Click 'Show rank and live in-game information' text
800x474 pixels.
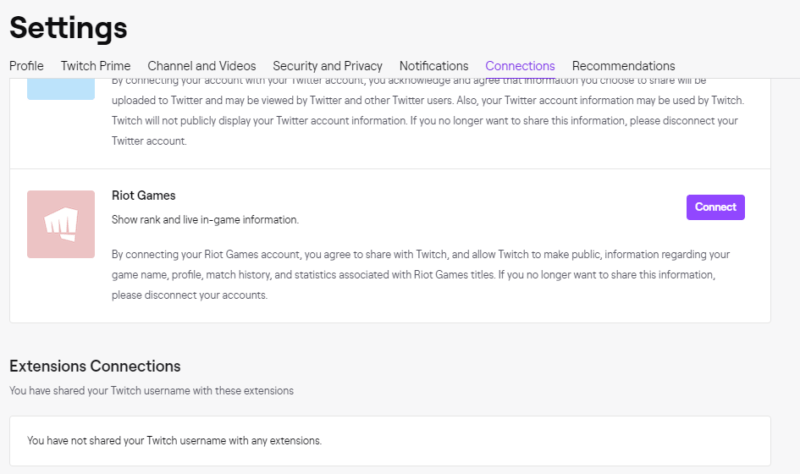click(x=205, y=219)
